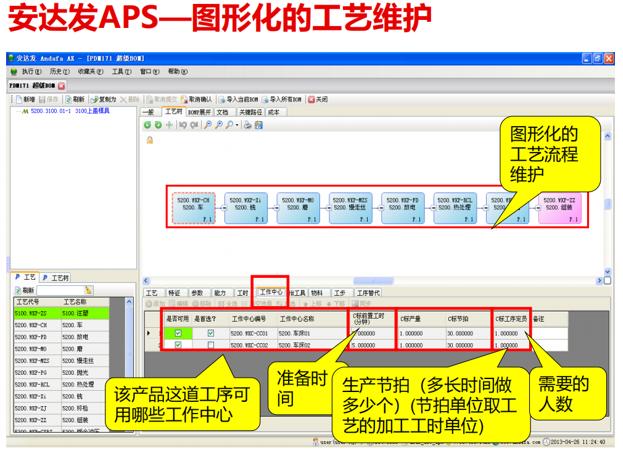Click the third magnifier zoom icon
Viewport: 623px width, 455px height.
click(229, 125)
